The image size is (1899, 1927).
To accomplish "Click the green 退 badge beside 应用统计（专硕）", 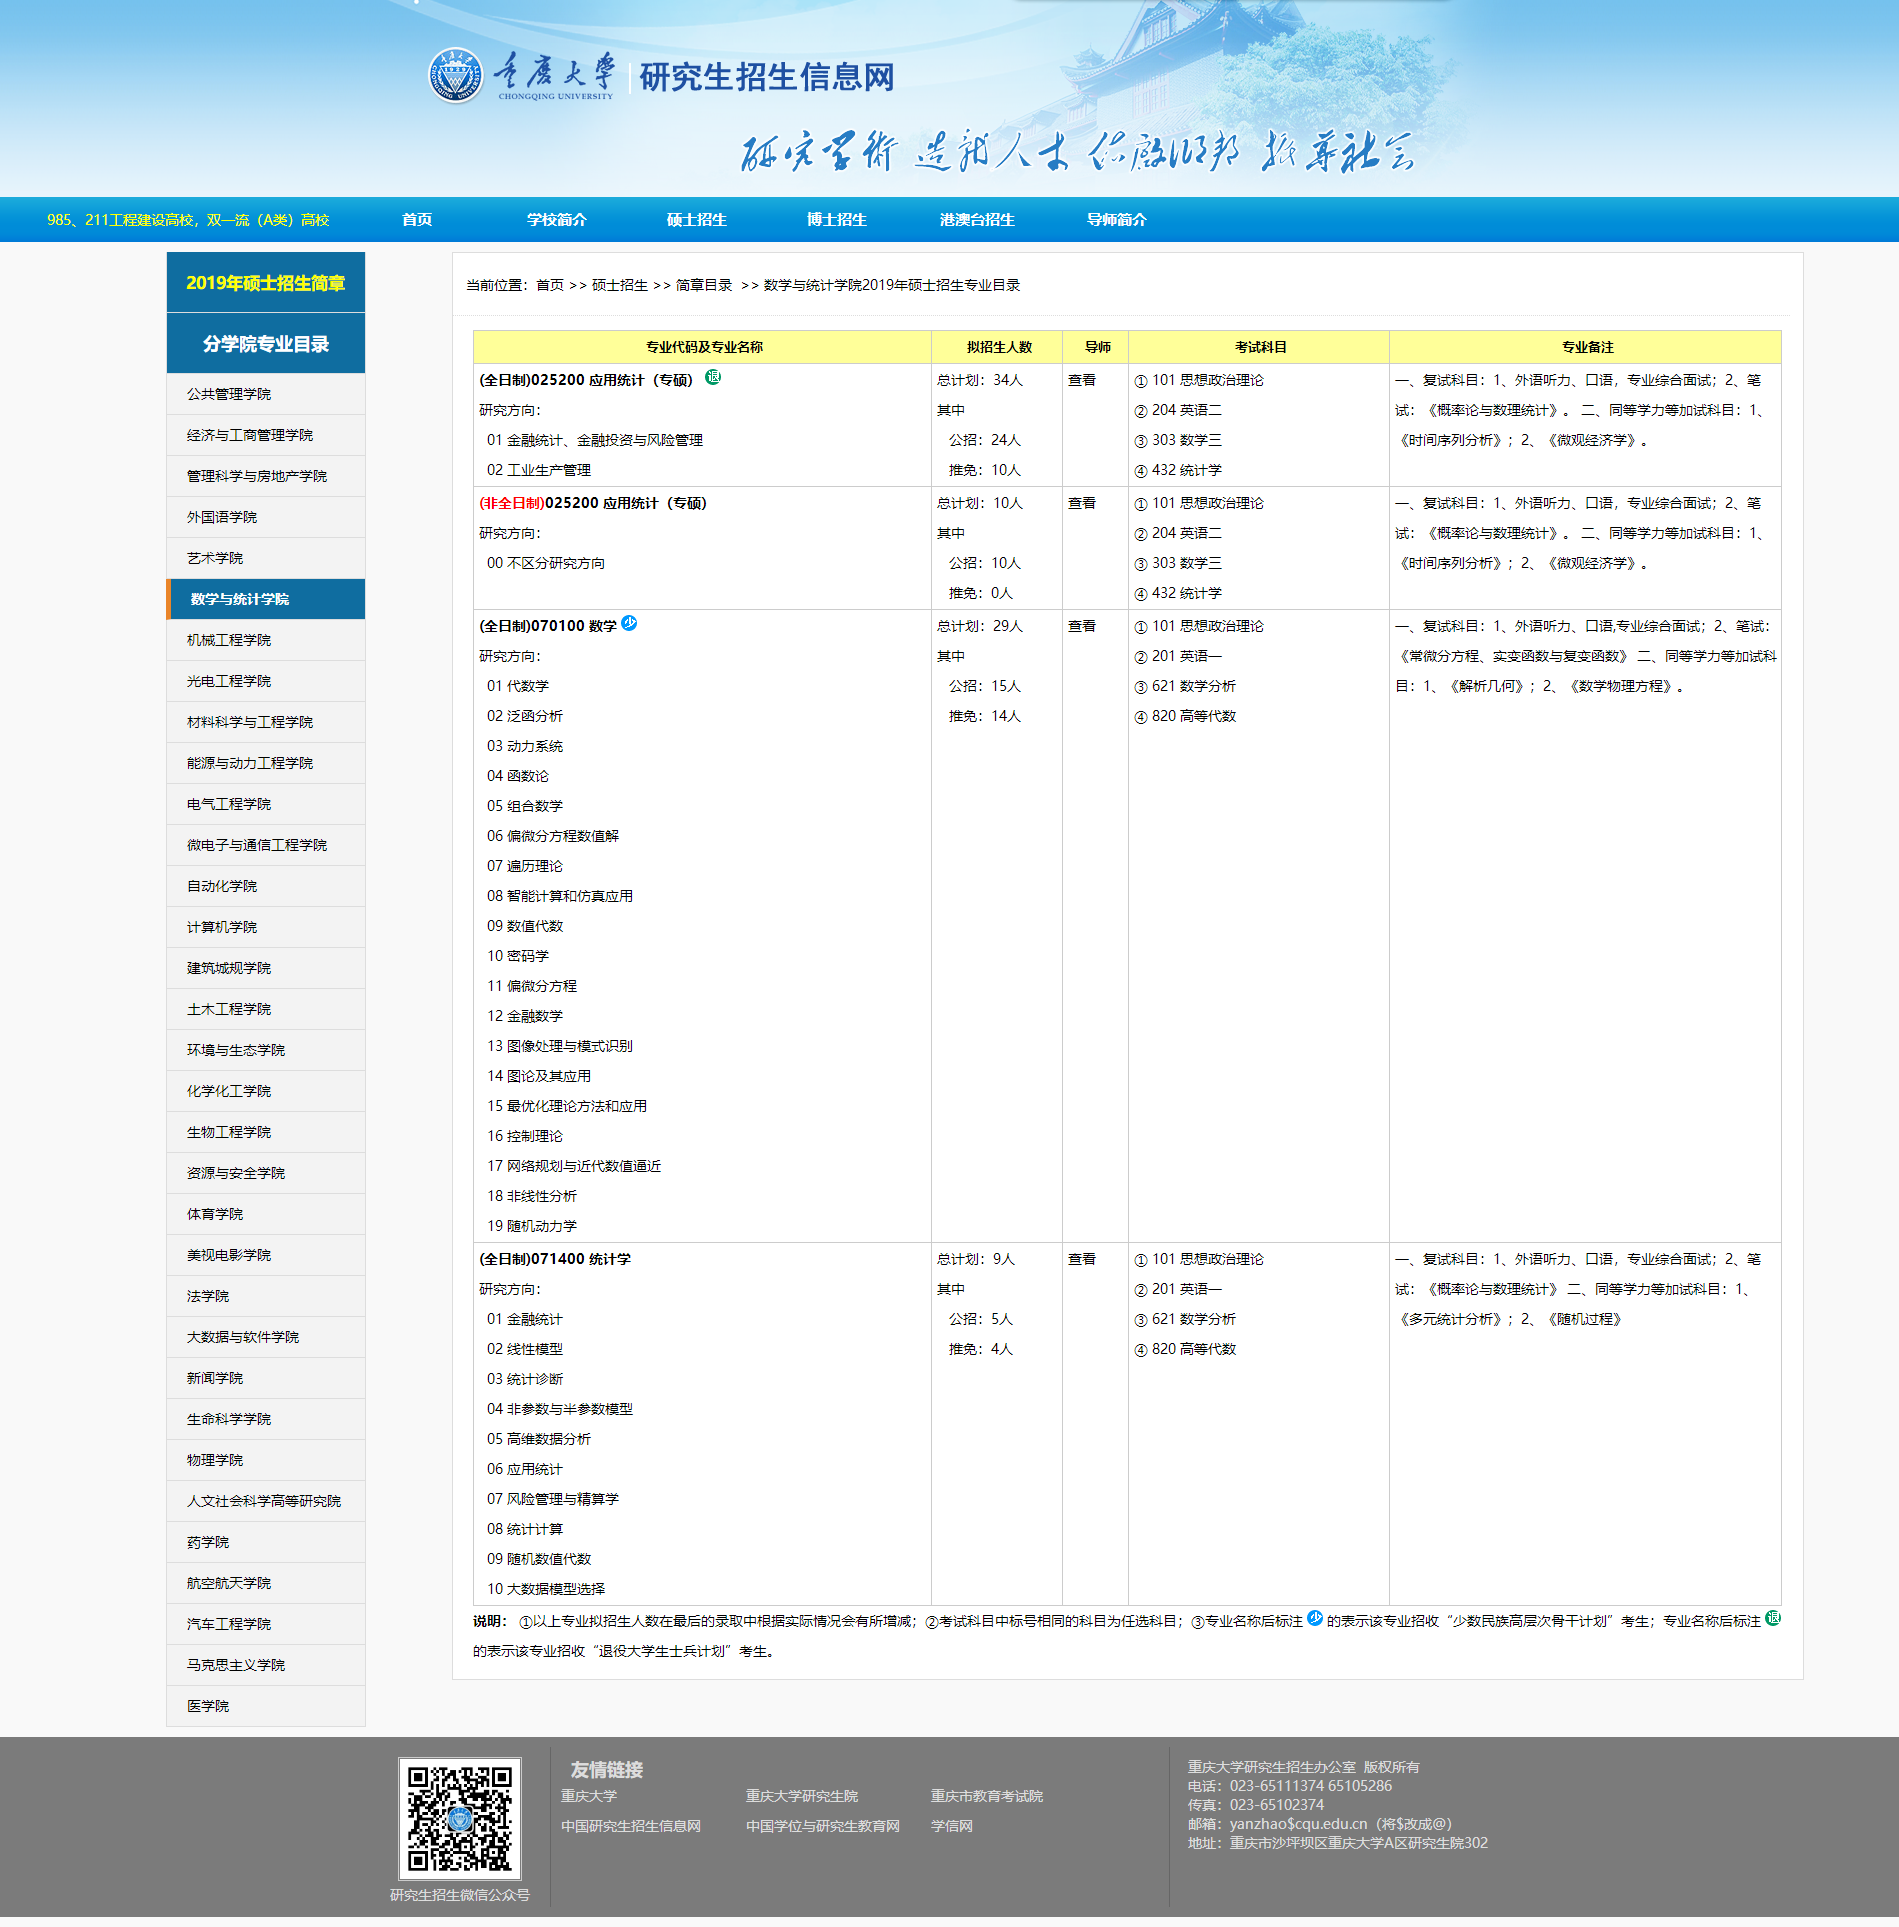I will [713, 377].
